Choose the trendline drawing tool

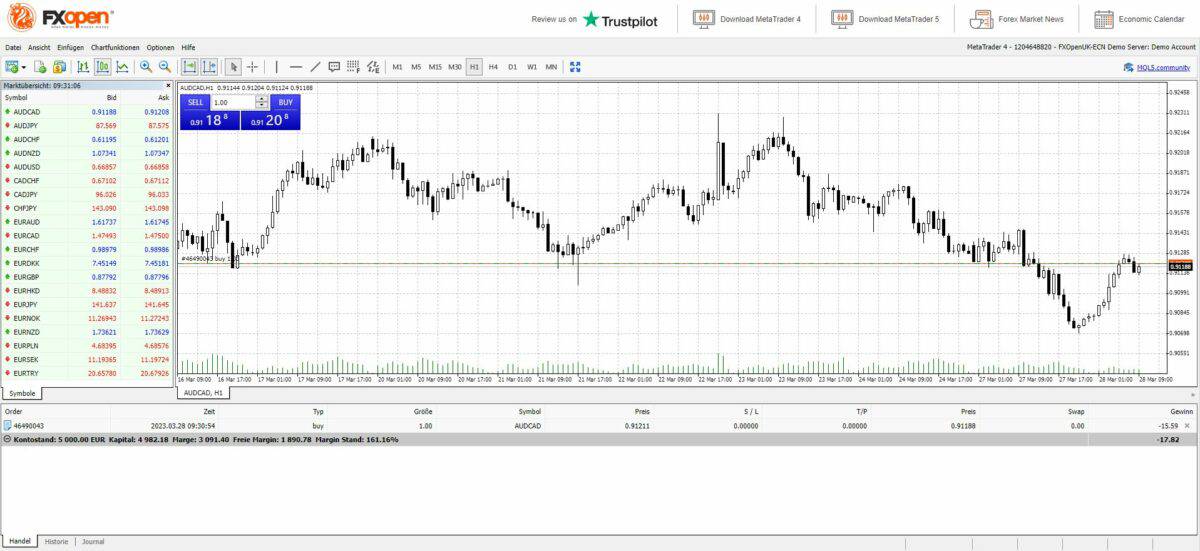point(315,67)
